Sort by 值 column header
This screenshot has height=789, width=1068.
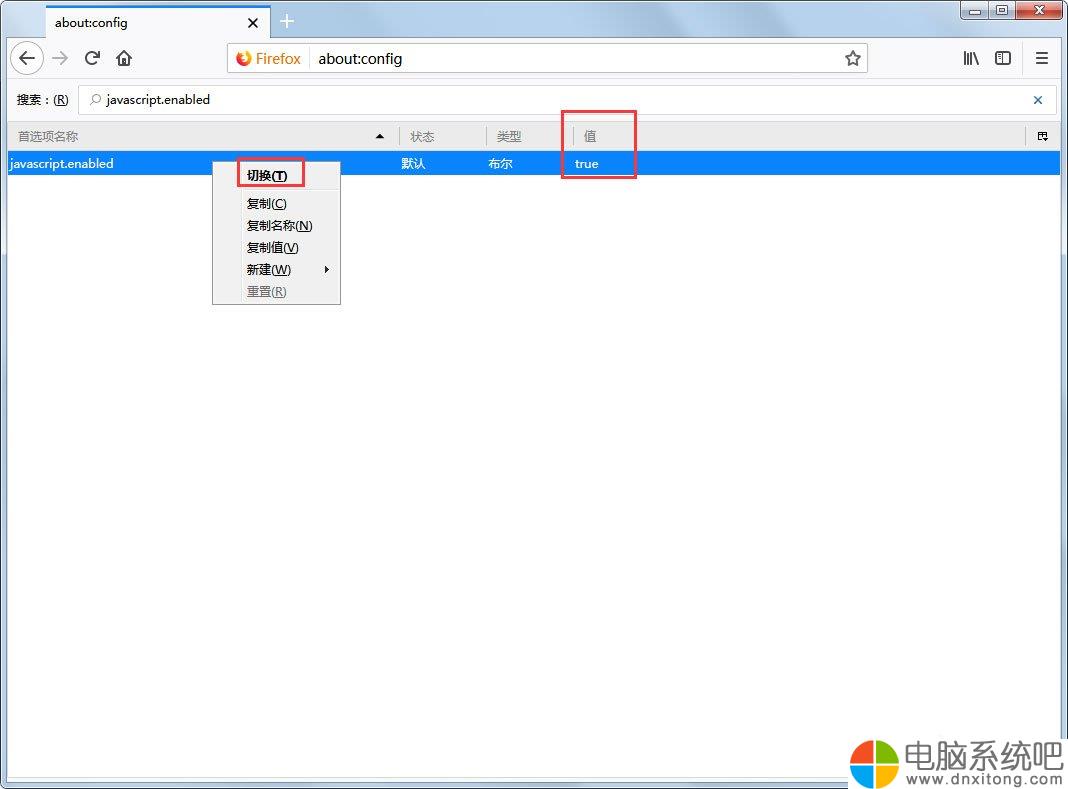click(x=799, y=136)
